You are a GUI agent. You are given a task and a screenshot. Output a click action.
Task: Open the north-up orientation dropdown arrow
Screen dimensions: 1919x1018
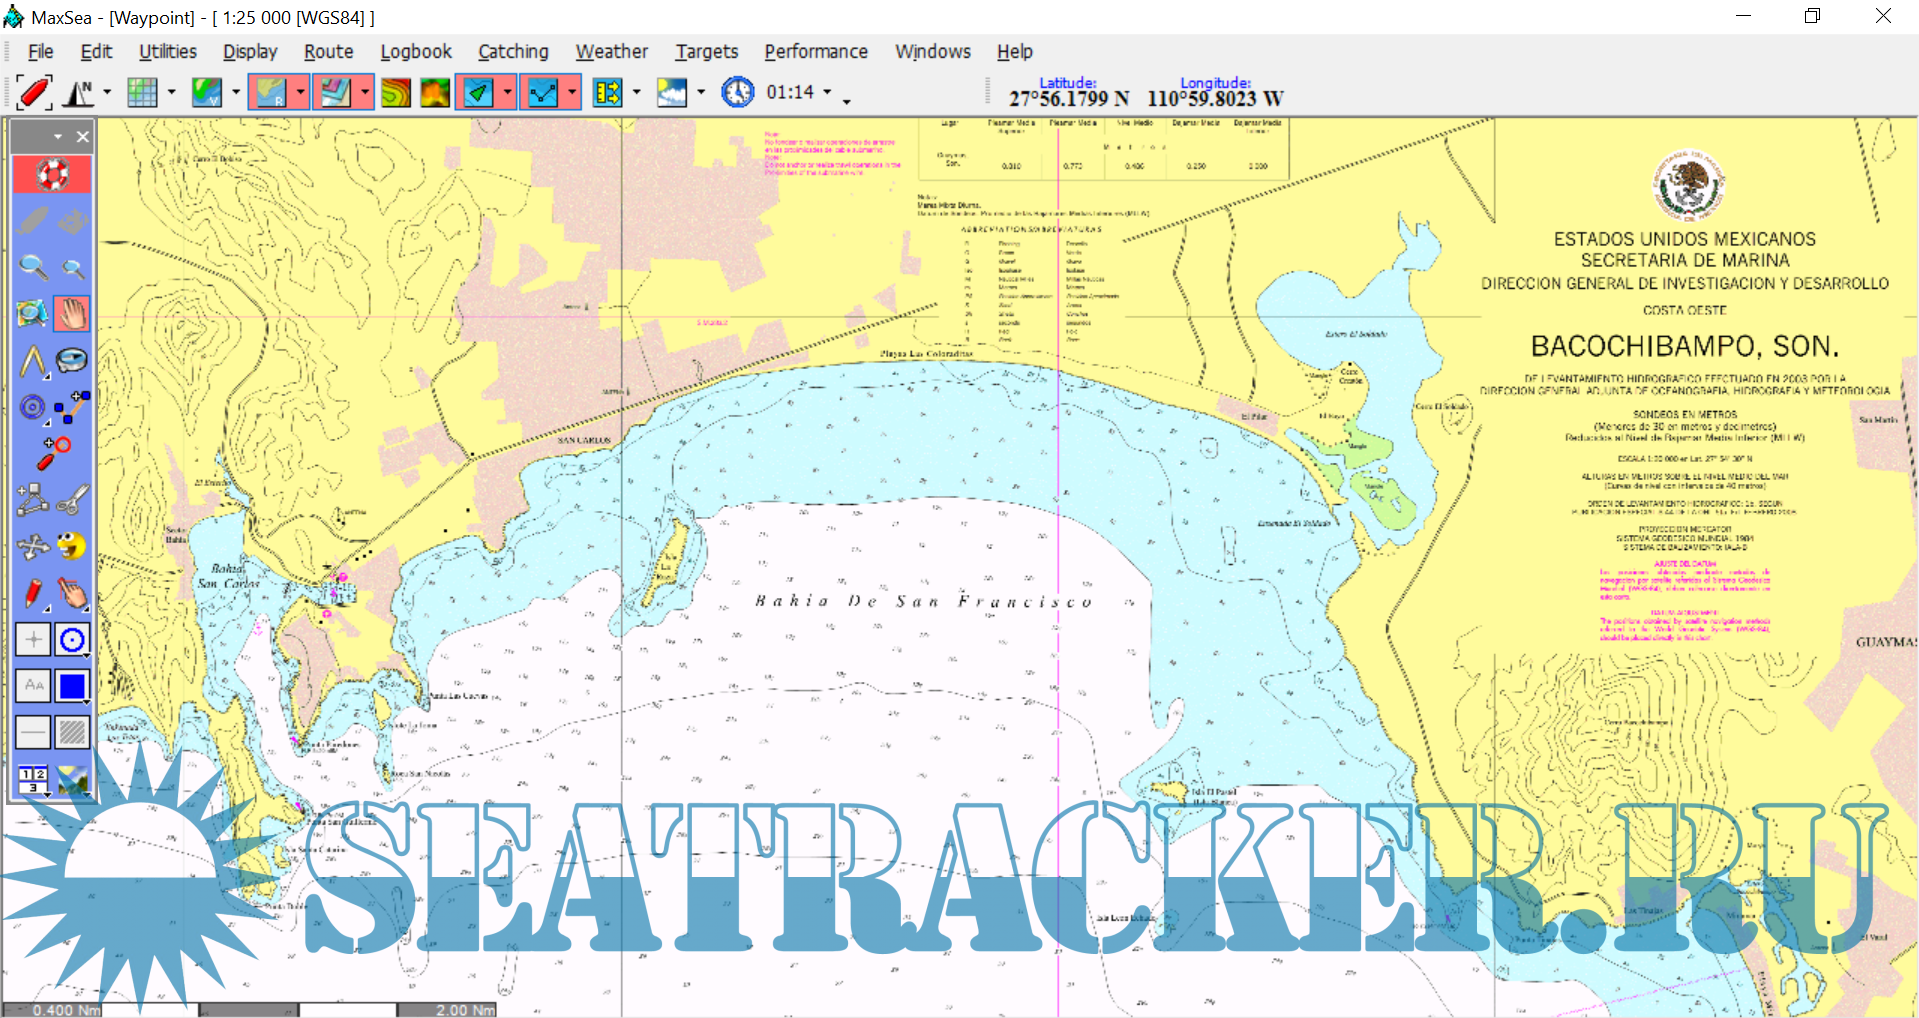click(107, 93)
